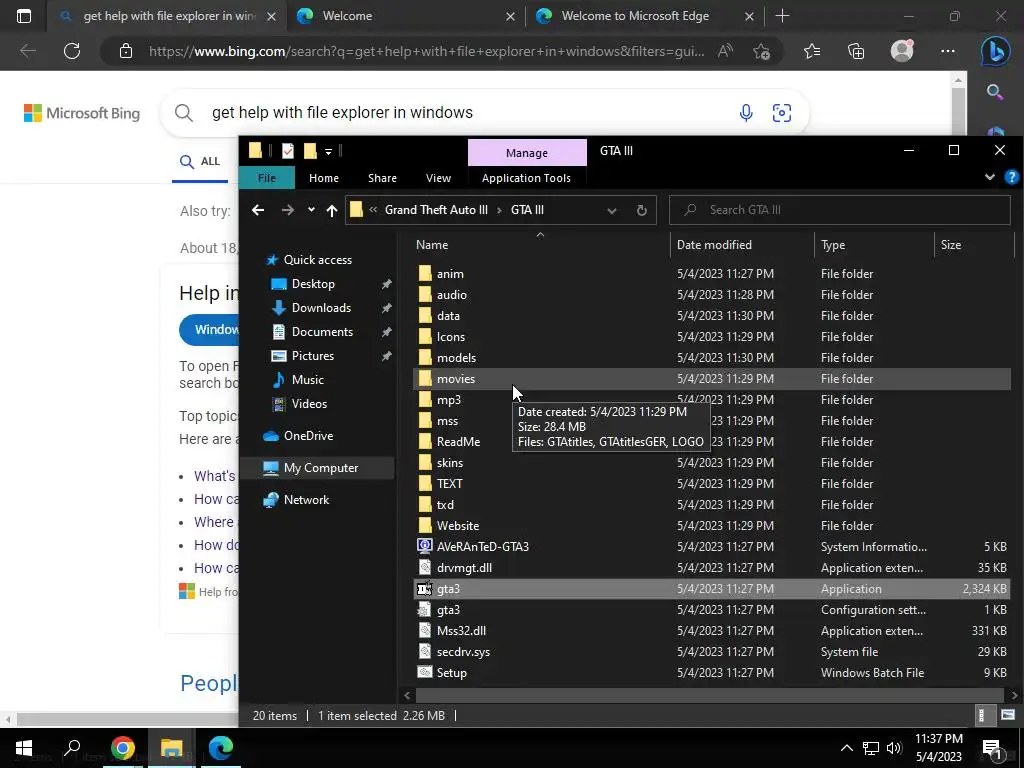
Task: Click the Search GTA III field
Action: click(x=840, y=210)
